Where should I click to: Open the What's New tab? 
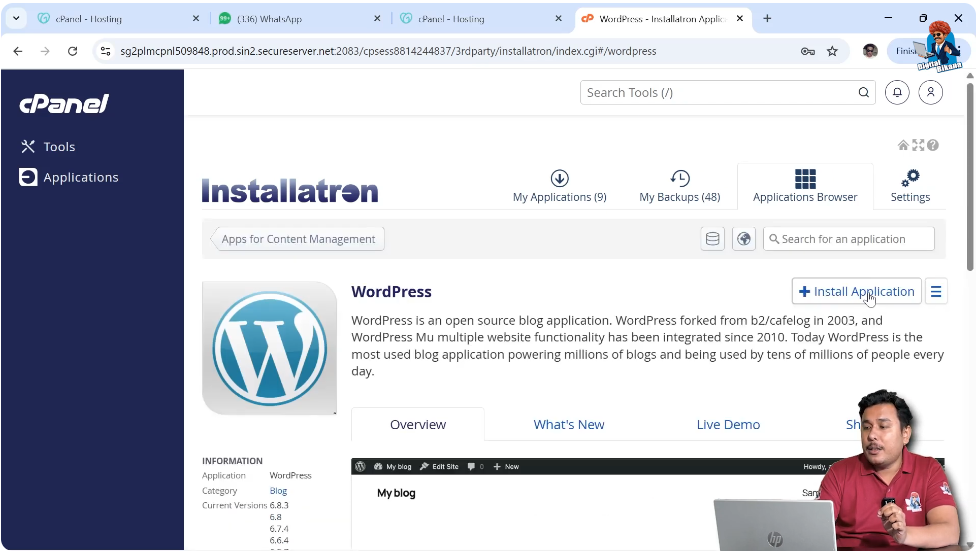[569, 425]
